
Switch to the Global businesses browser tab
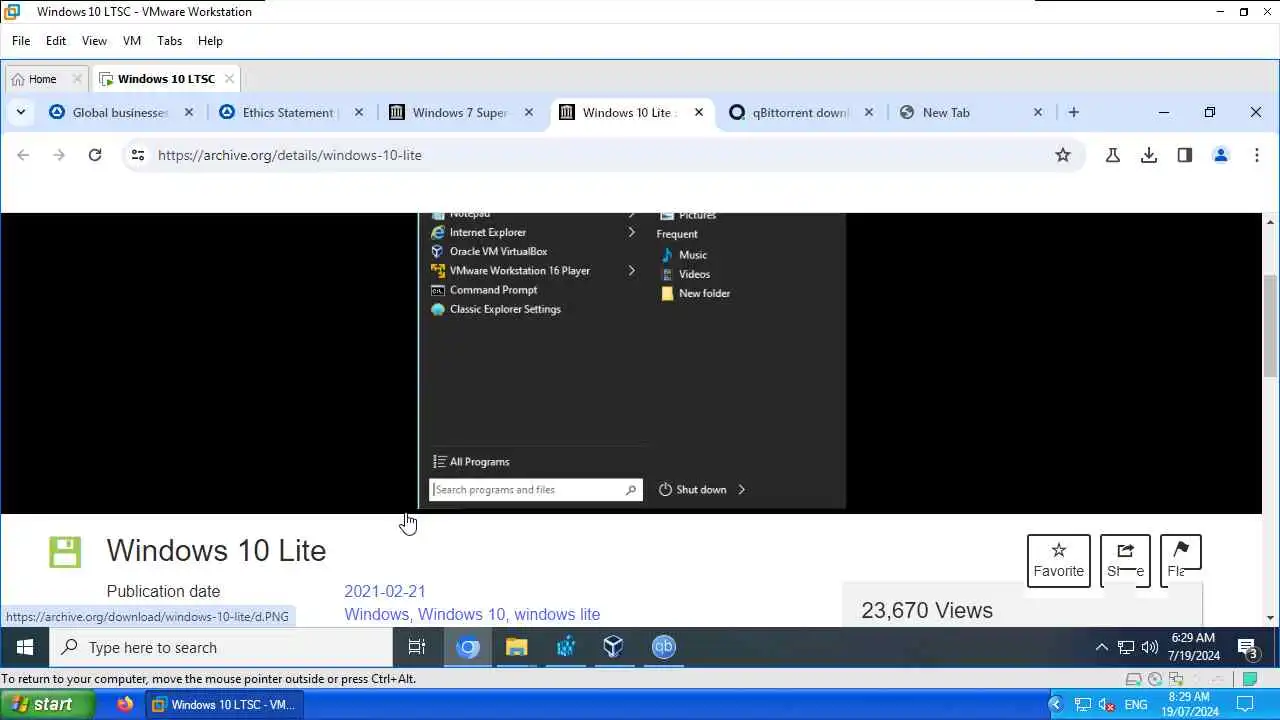tap(120, 113)
